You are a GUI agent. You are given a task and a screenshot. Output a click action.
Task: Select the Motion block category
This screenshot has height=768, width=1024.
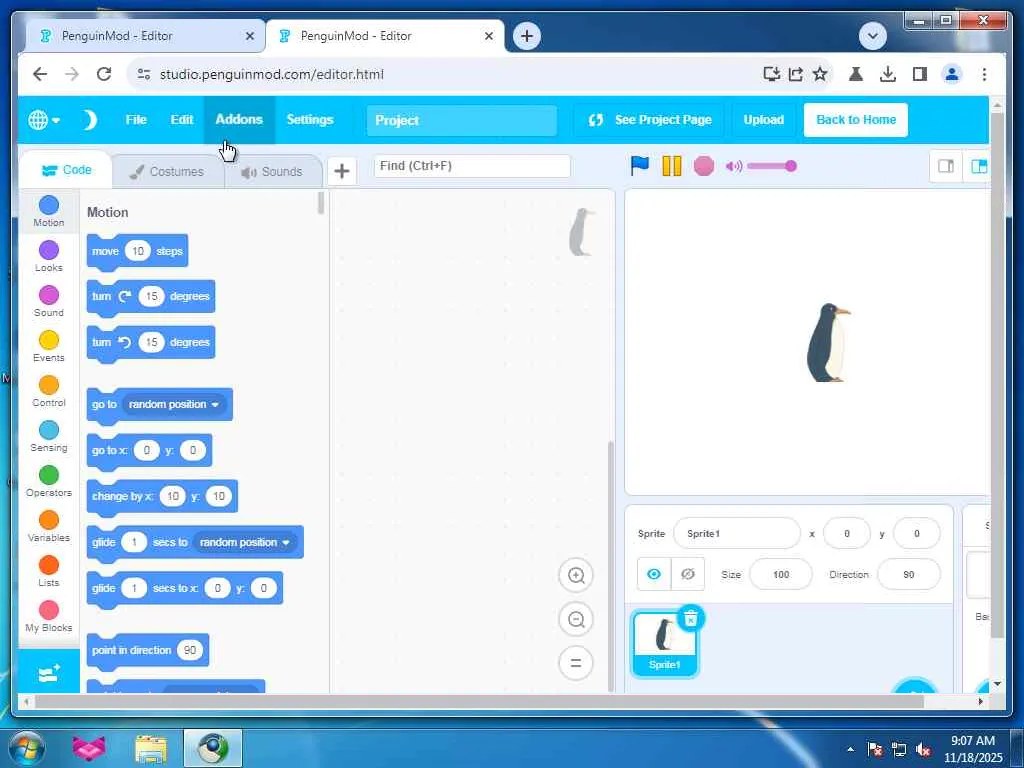49,212
